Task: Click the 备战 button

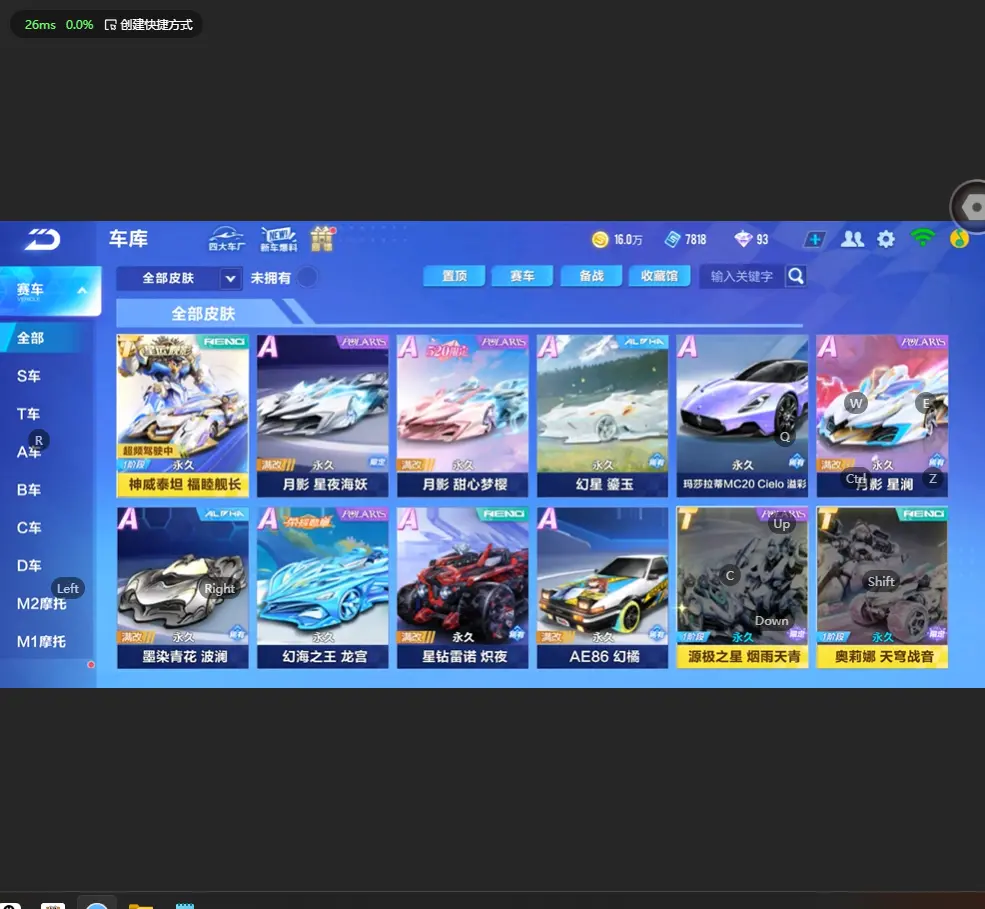Action: (591, 276)
